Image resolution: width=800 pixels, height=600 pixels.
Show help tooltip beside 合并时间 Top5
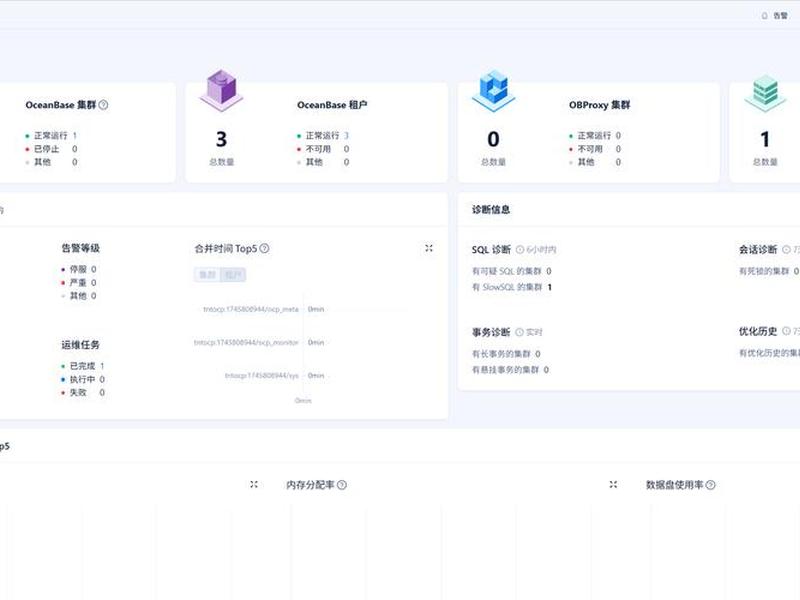tap(264, 248)
